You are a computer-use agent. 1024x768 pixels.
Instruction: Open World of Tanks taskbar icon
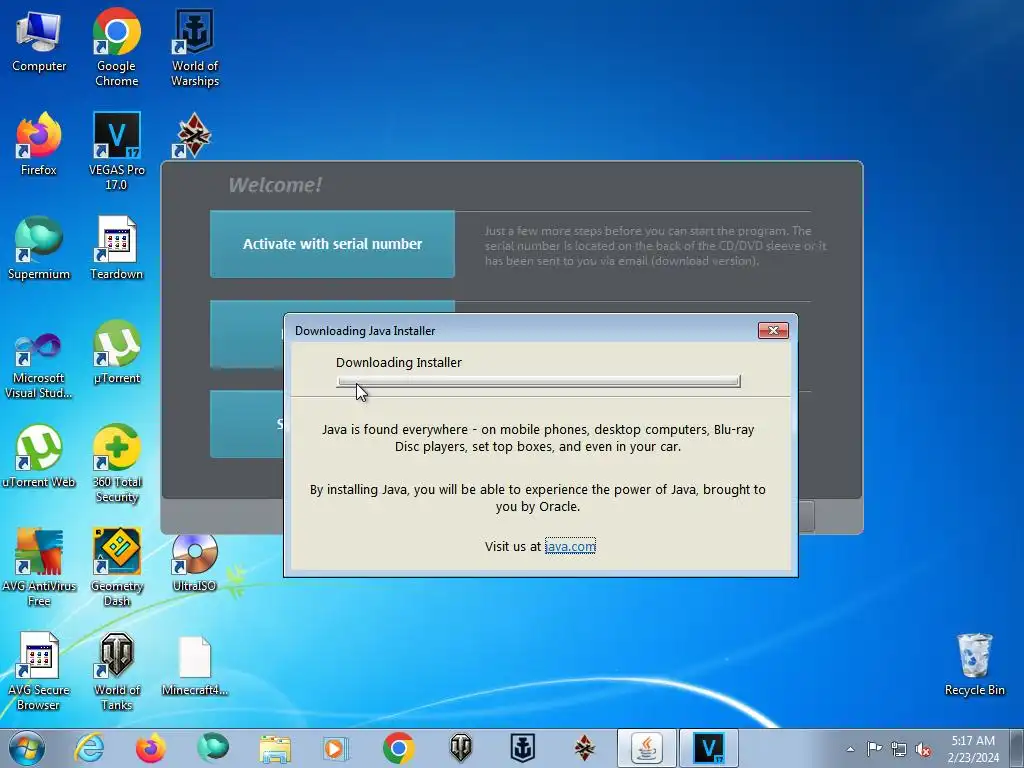(x=460, y=748)
